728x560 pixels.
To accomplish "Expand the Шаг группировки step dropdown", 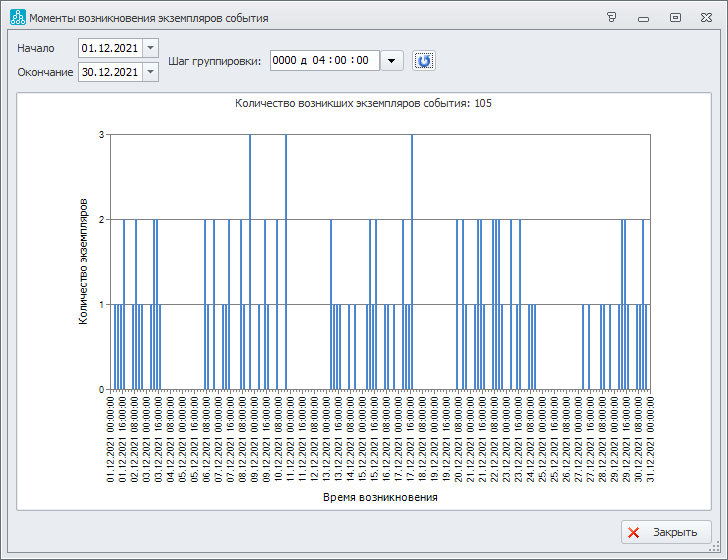I will click(x=393, y=61).
